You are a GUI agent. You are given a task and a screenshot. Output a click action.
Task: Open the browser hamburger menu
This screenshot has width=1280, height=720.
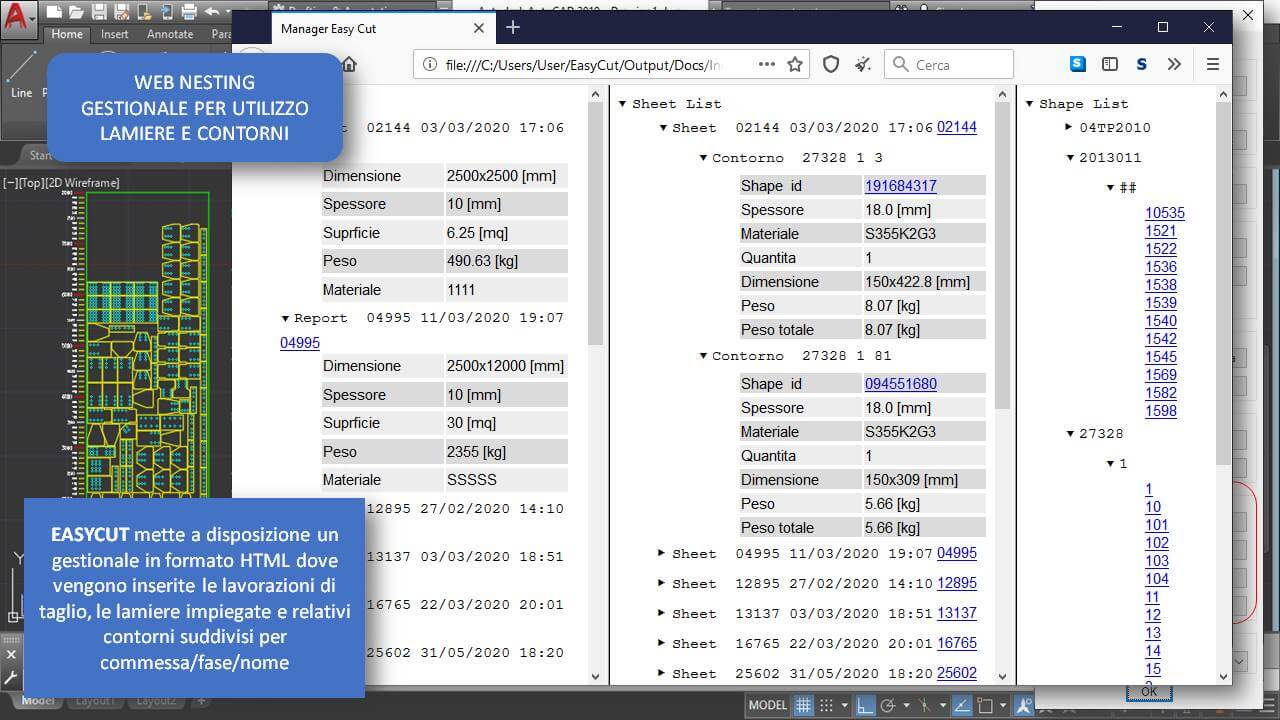[x=1213, y=64]
